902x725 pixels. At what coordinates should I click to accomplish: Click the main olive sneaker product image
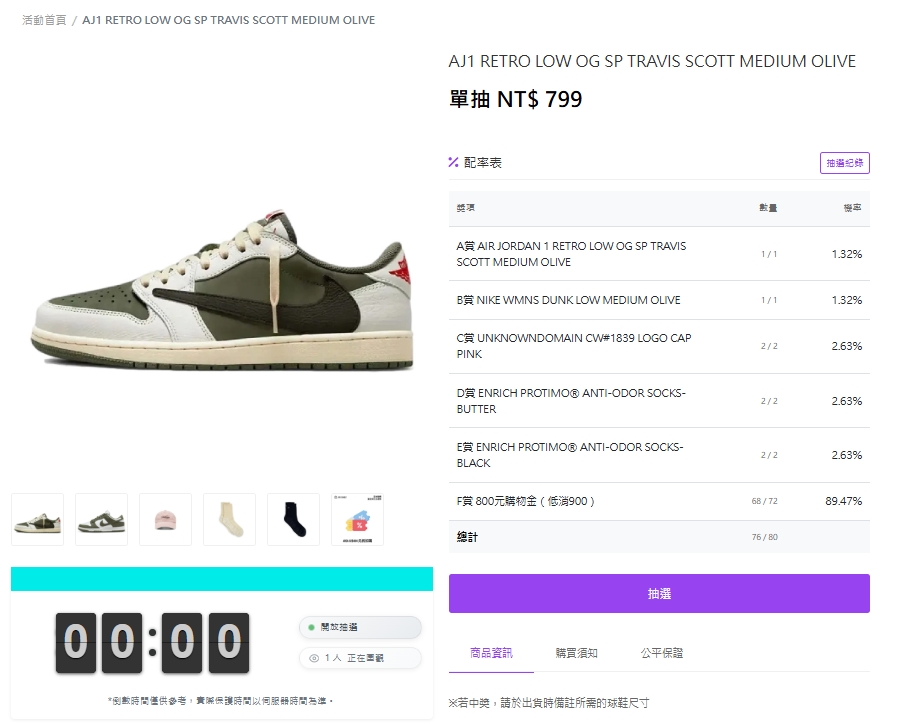coord(222,290)
